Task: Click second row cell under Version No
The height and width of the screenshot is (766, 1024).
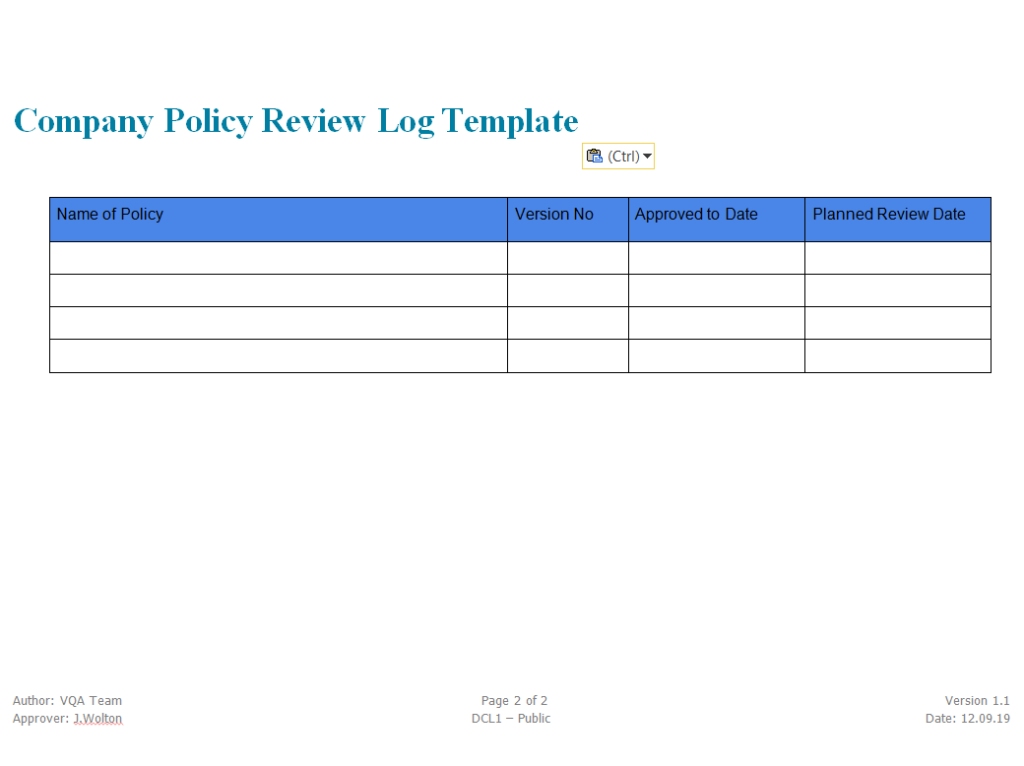Action: (567, 291)
